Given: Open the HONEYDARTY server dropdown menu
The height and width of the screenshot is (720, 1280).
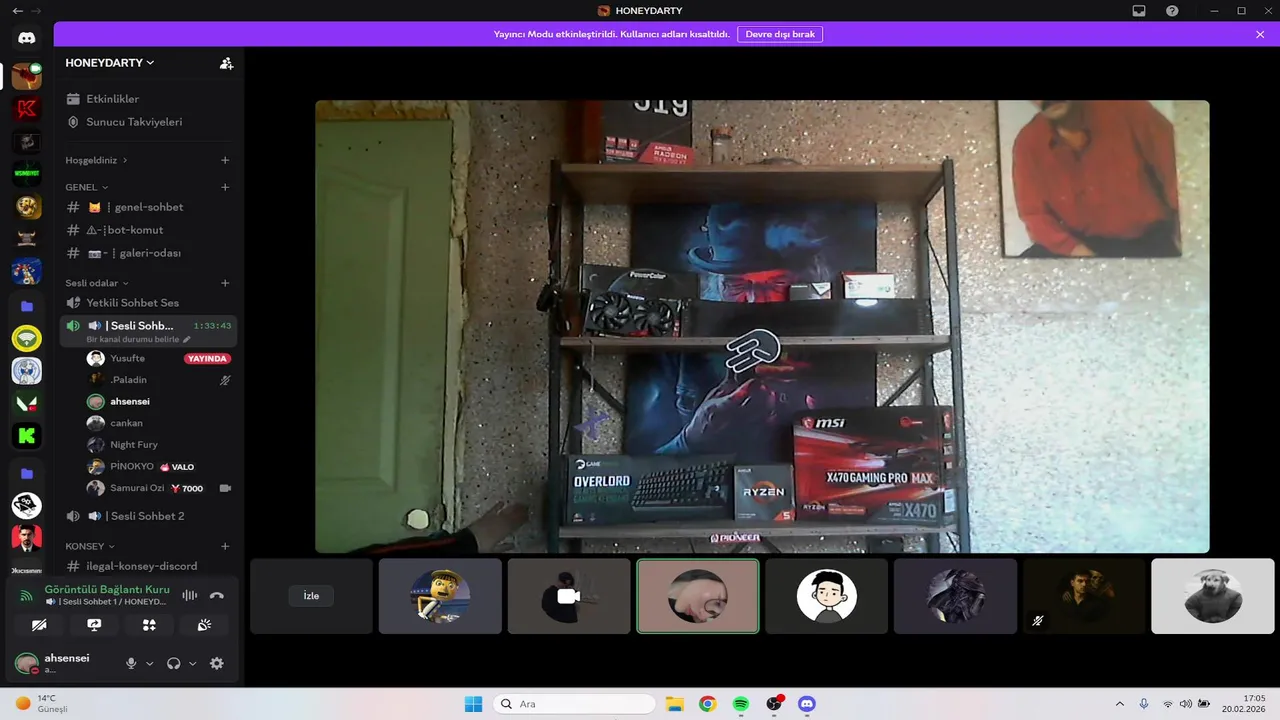Looking at the screenshot, I should (x=110, y=63).
